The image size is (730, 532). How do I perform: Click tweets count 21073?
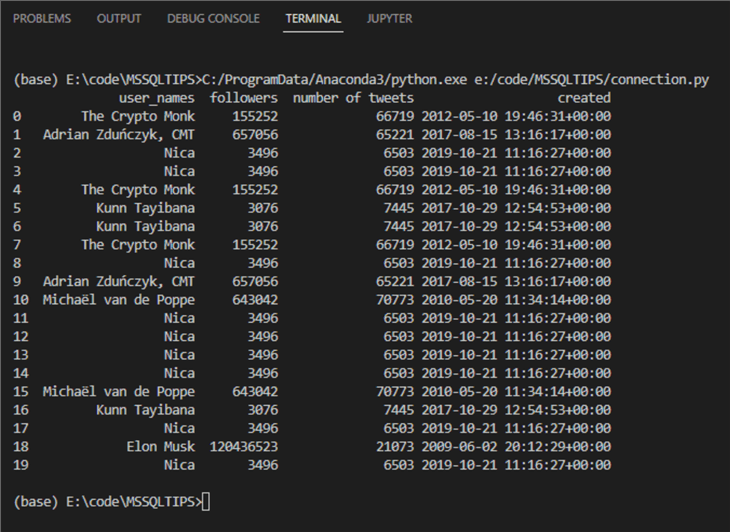coord(395,447)
